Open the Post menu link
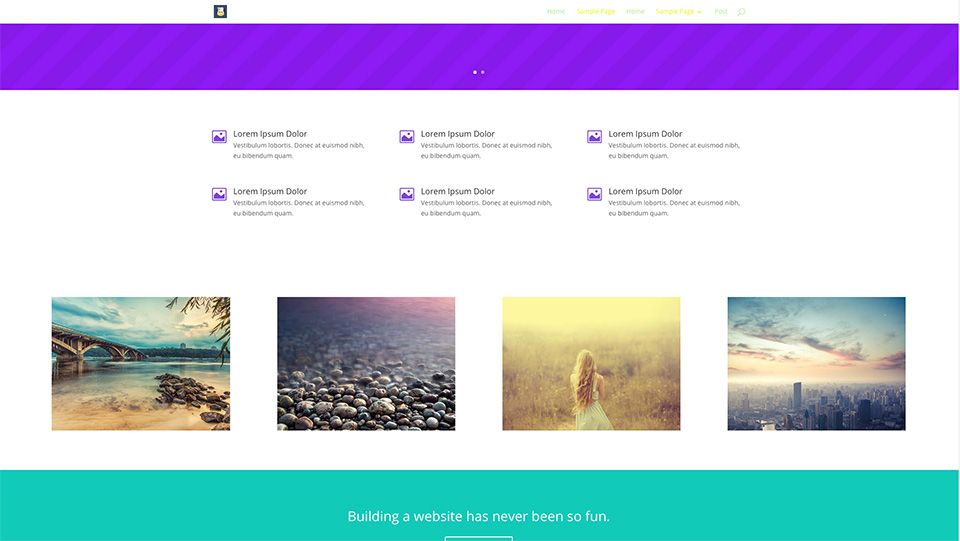This screenshot has width=960, height=541. point(721,12)
